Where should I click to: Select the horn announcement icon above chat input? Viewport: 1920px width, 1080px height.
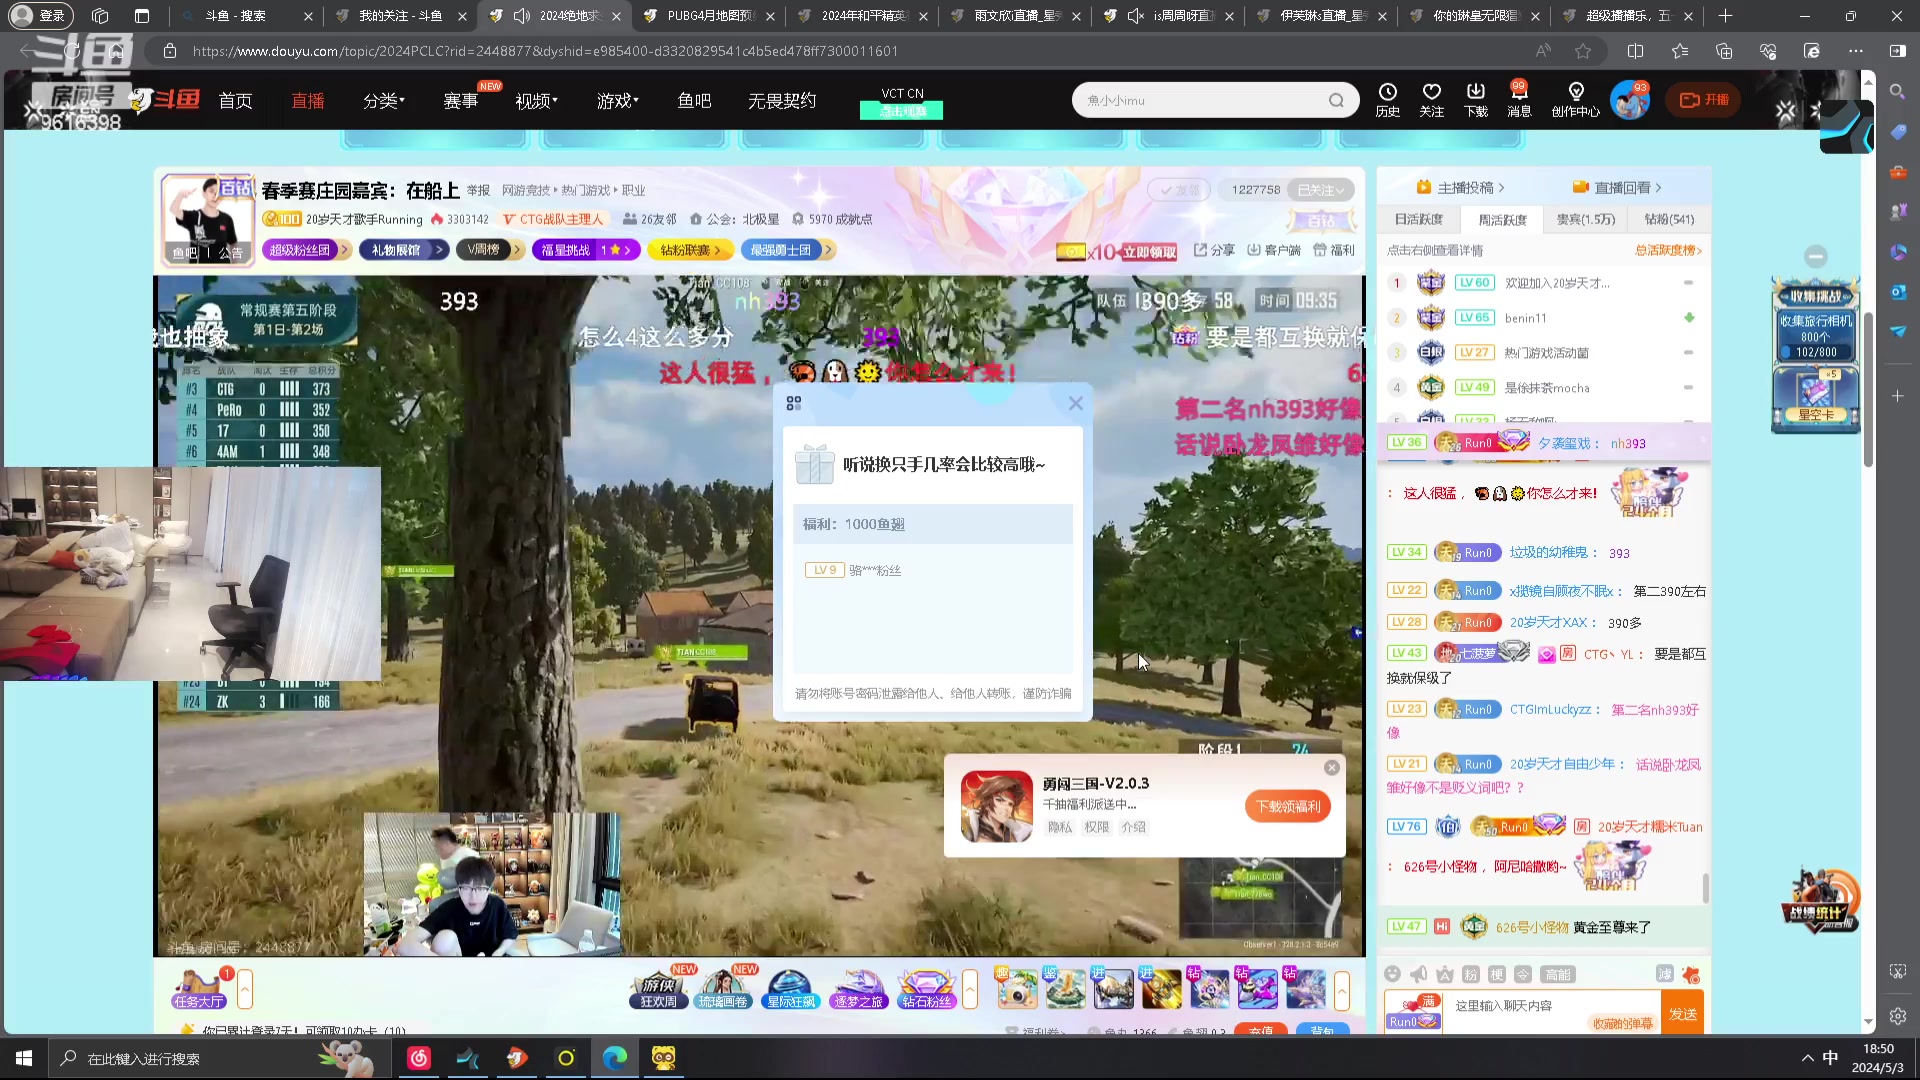pyautogui.click(x=1418, y=974)
